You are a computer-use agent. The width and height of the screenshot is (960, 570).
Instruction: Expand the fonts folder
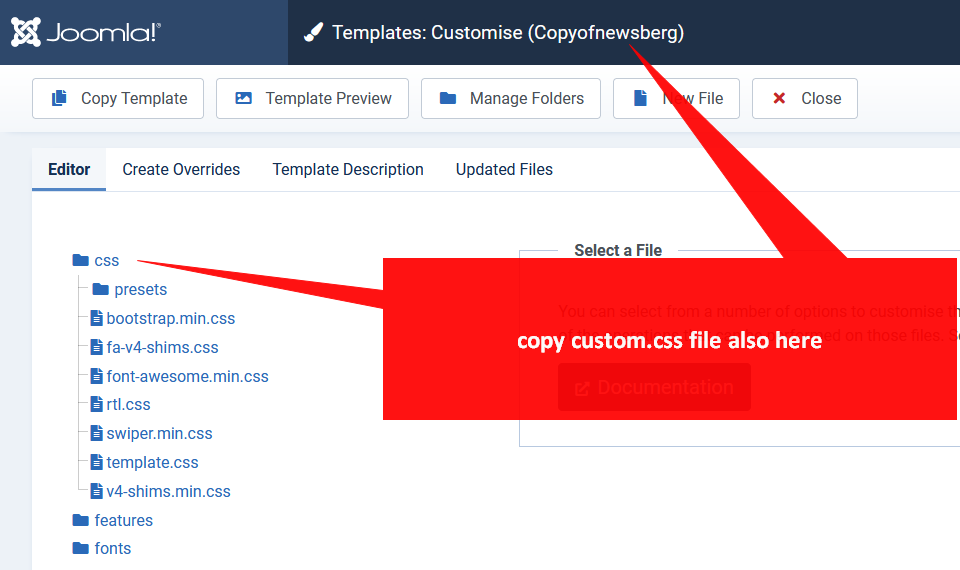(x=113, y=549)
